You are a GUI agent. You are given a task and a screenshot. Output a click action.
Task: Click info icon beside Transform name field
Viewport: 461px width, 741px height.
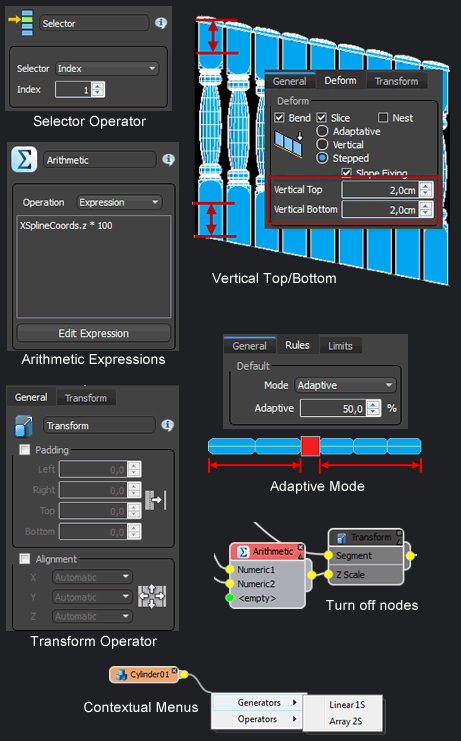pyautogui.click(x=167, y=425)
